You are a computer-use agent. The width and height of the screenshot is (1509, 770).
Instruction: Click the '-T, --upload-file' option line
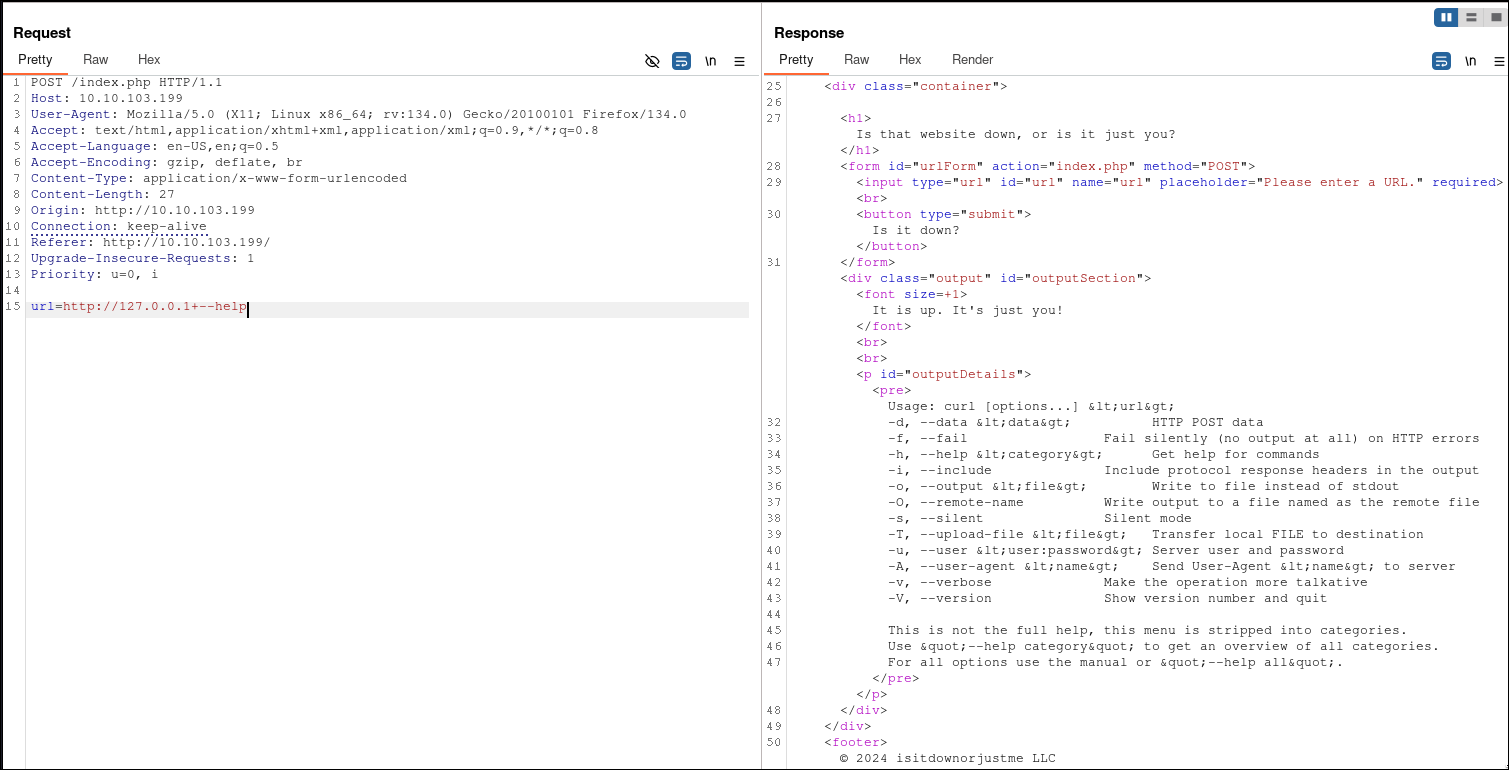click(x=1156, y=534)
